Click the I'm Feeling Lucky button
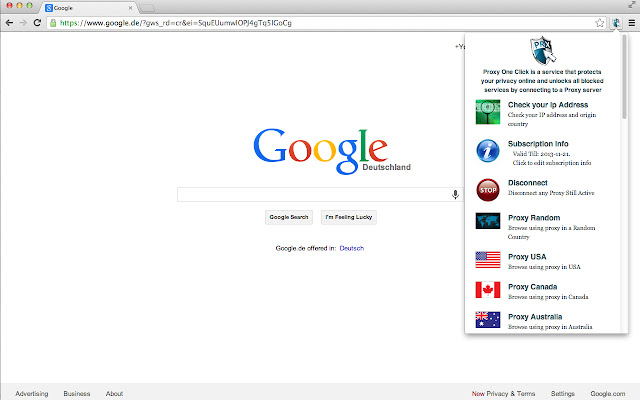 tap(349, 217)
